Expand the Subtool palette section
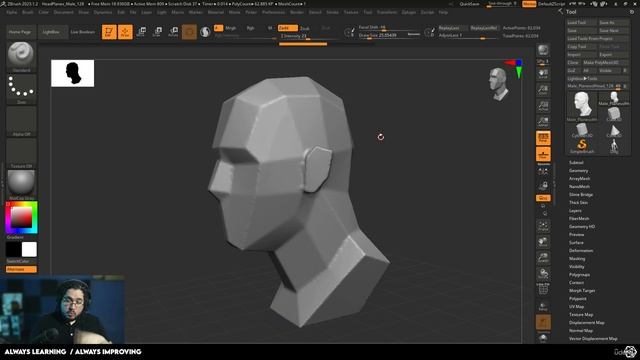Image resolution: width=640 pixels, height=360 pixels. (x=576, y=162)
